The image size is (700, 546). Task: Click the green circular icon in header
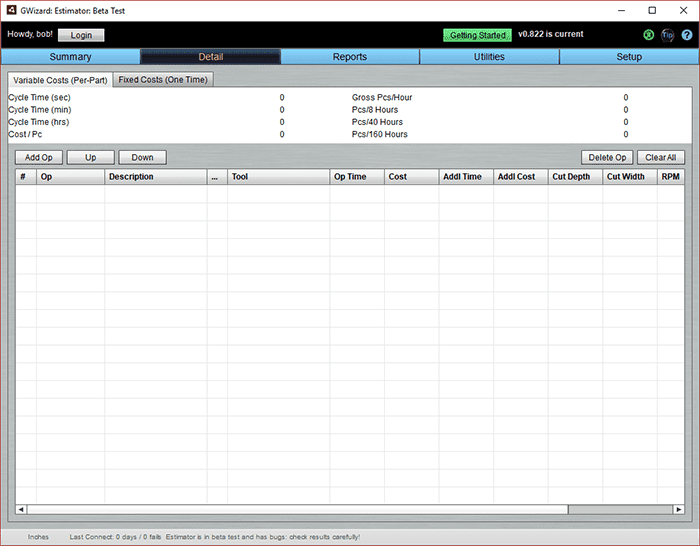click(647, 35)
